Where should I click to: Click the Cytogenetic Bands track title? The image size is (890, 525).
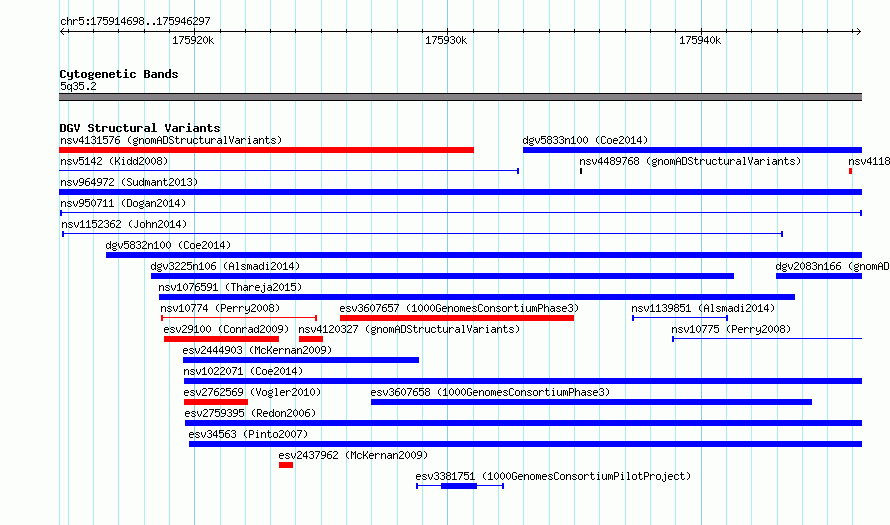tap(119, 74)
